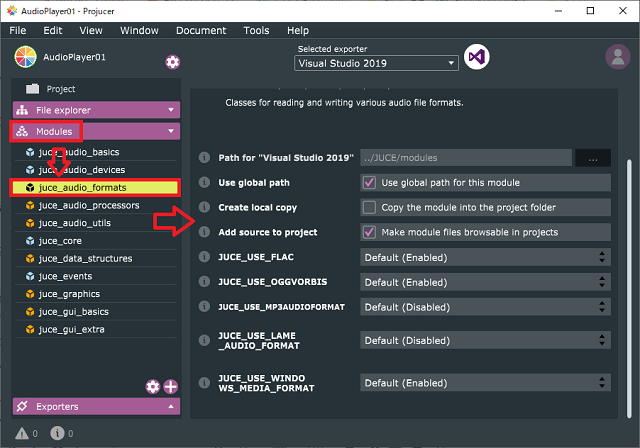Click info icon for JUCE_USE_MP3AUDIOFORMAT
This screenshot has width=640, height=448.
[x=204, y=306]
